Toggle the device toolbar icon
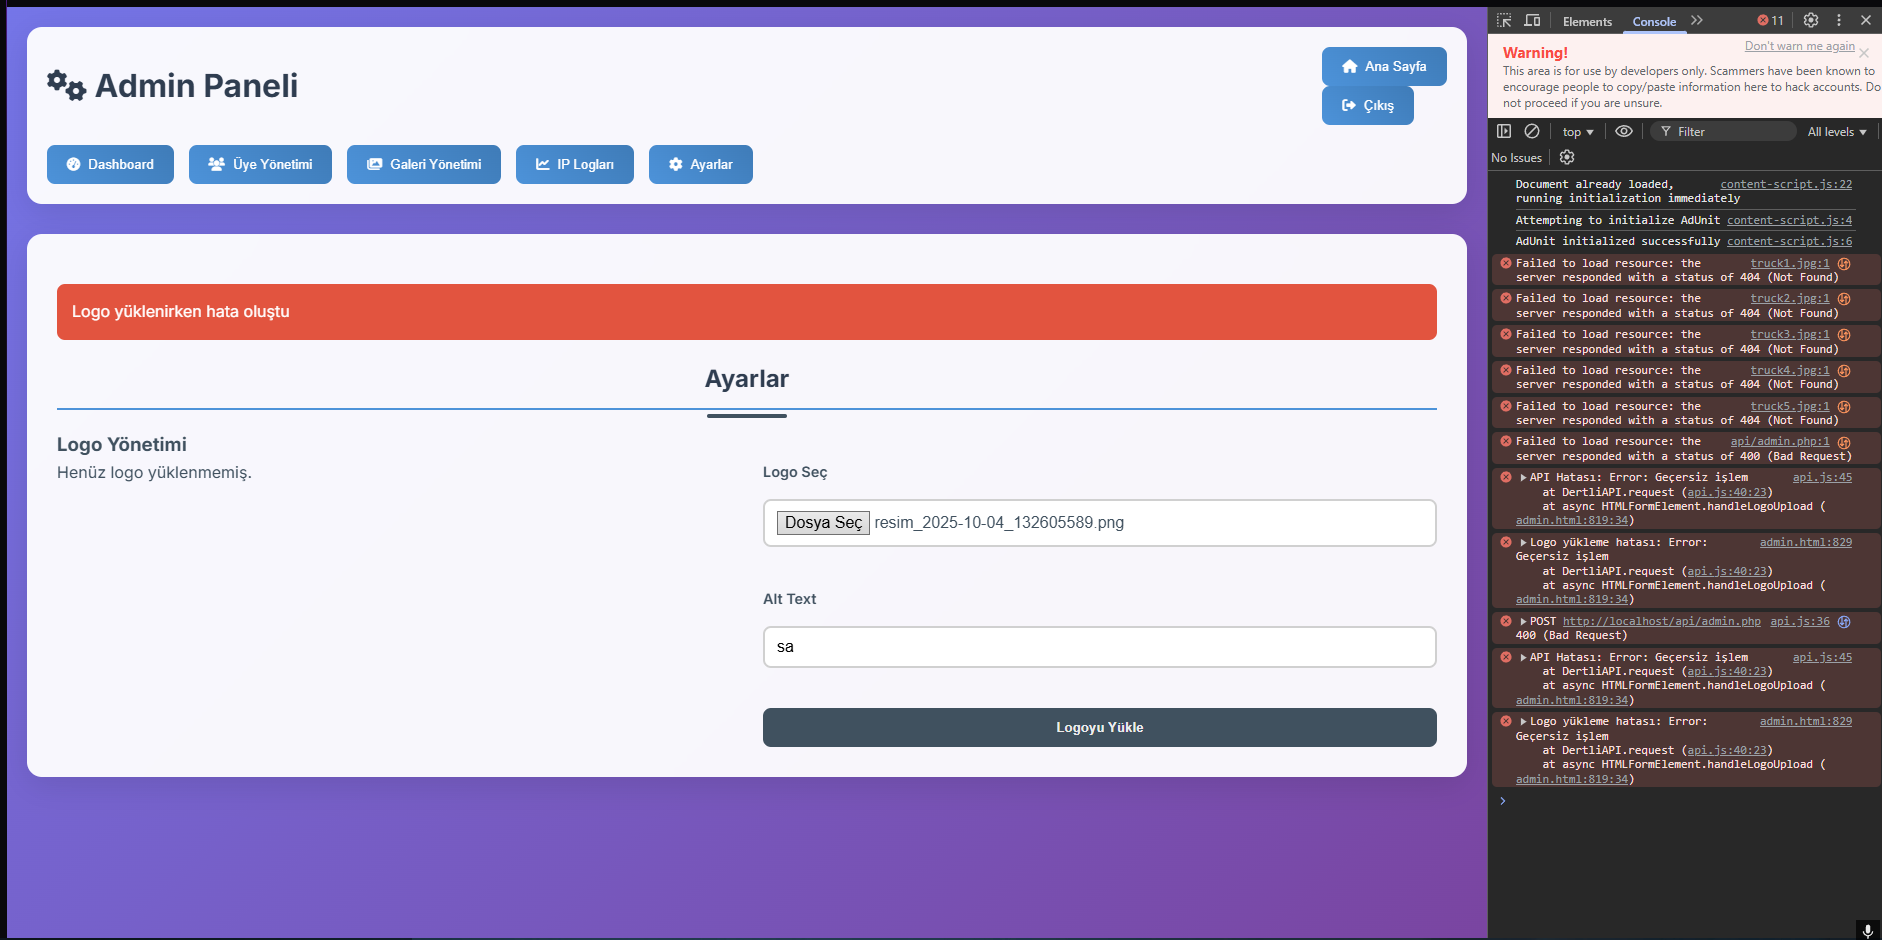Screen dimensions: 1882x940 point(1532,21)
